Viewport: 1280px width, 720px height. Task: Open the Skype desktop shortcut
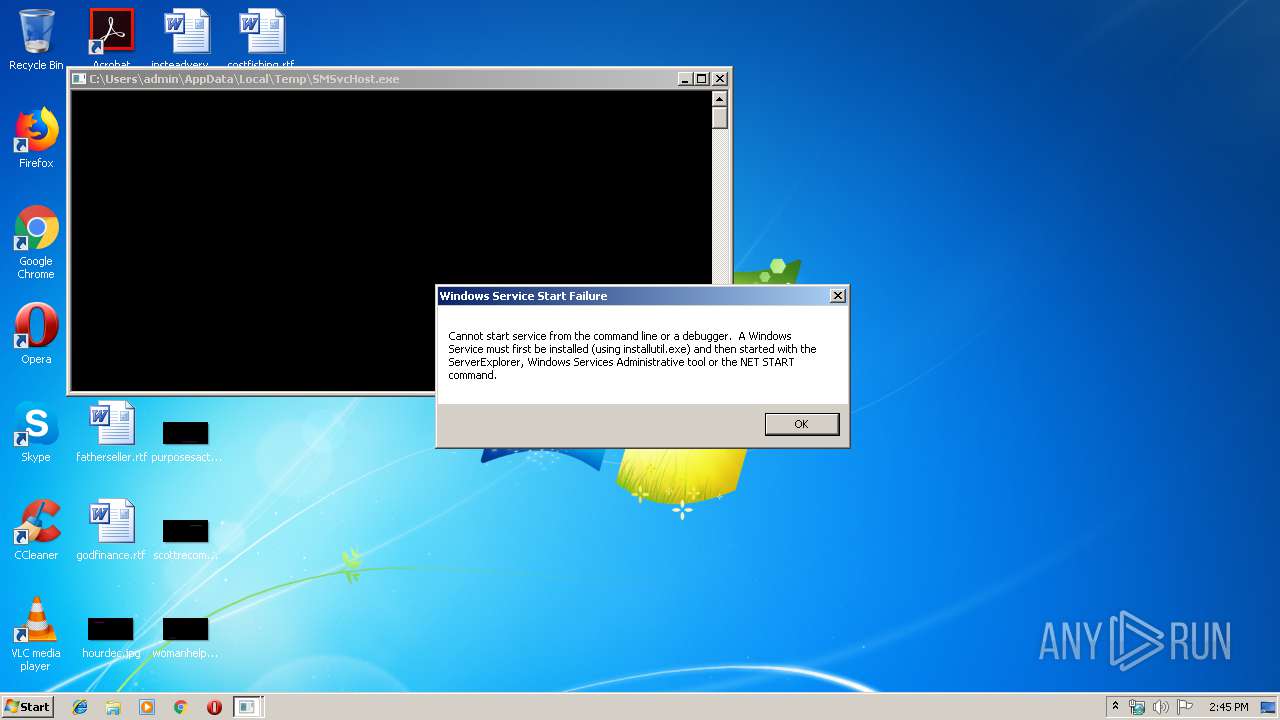(x=36, y=432)
